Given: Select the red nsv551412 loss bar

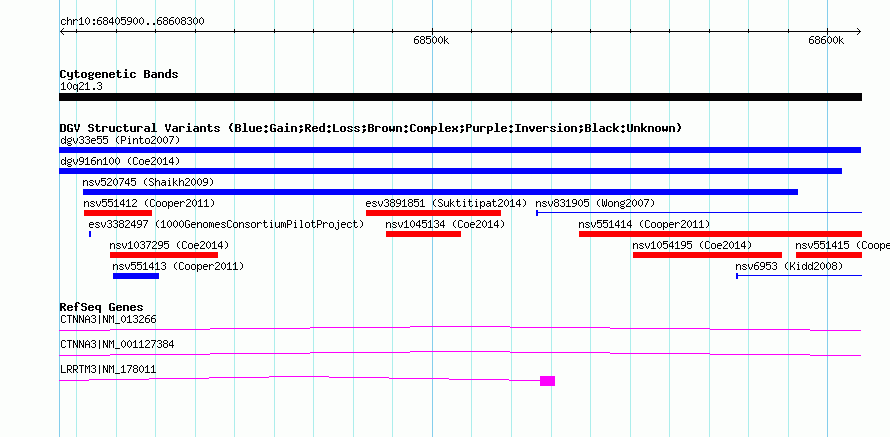Looking at the screenshot, I should (x=118, y=213).
